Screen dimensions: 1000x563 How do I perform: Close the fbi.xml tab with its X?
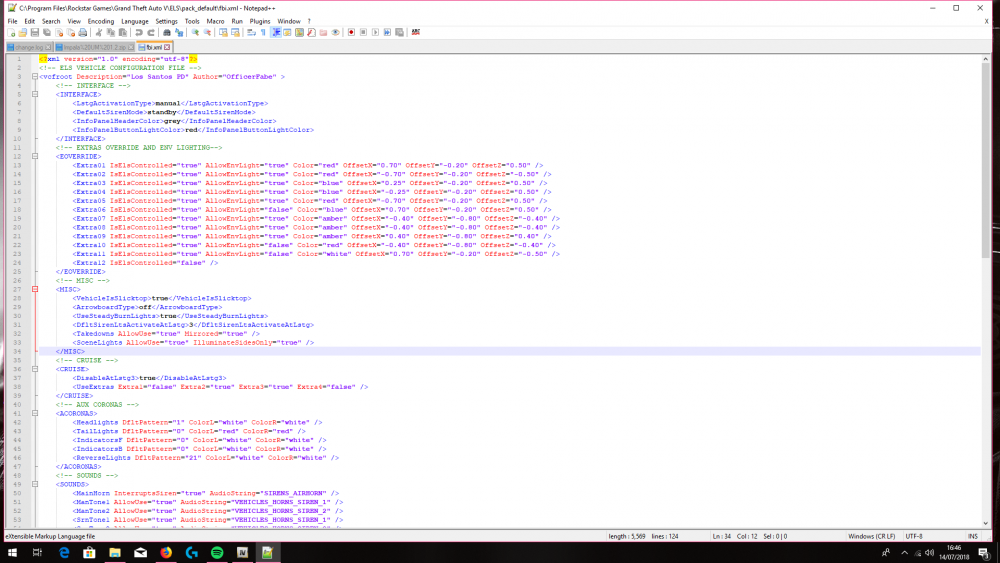(167, 47)
